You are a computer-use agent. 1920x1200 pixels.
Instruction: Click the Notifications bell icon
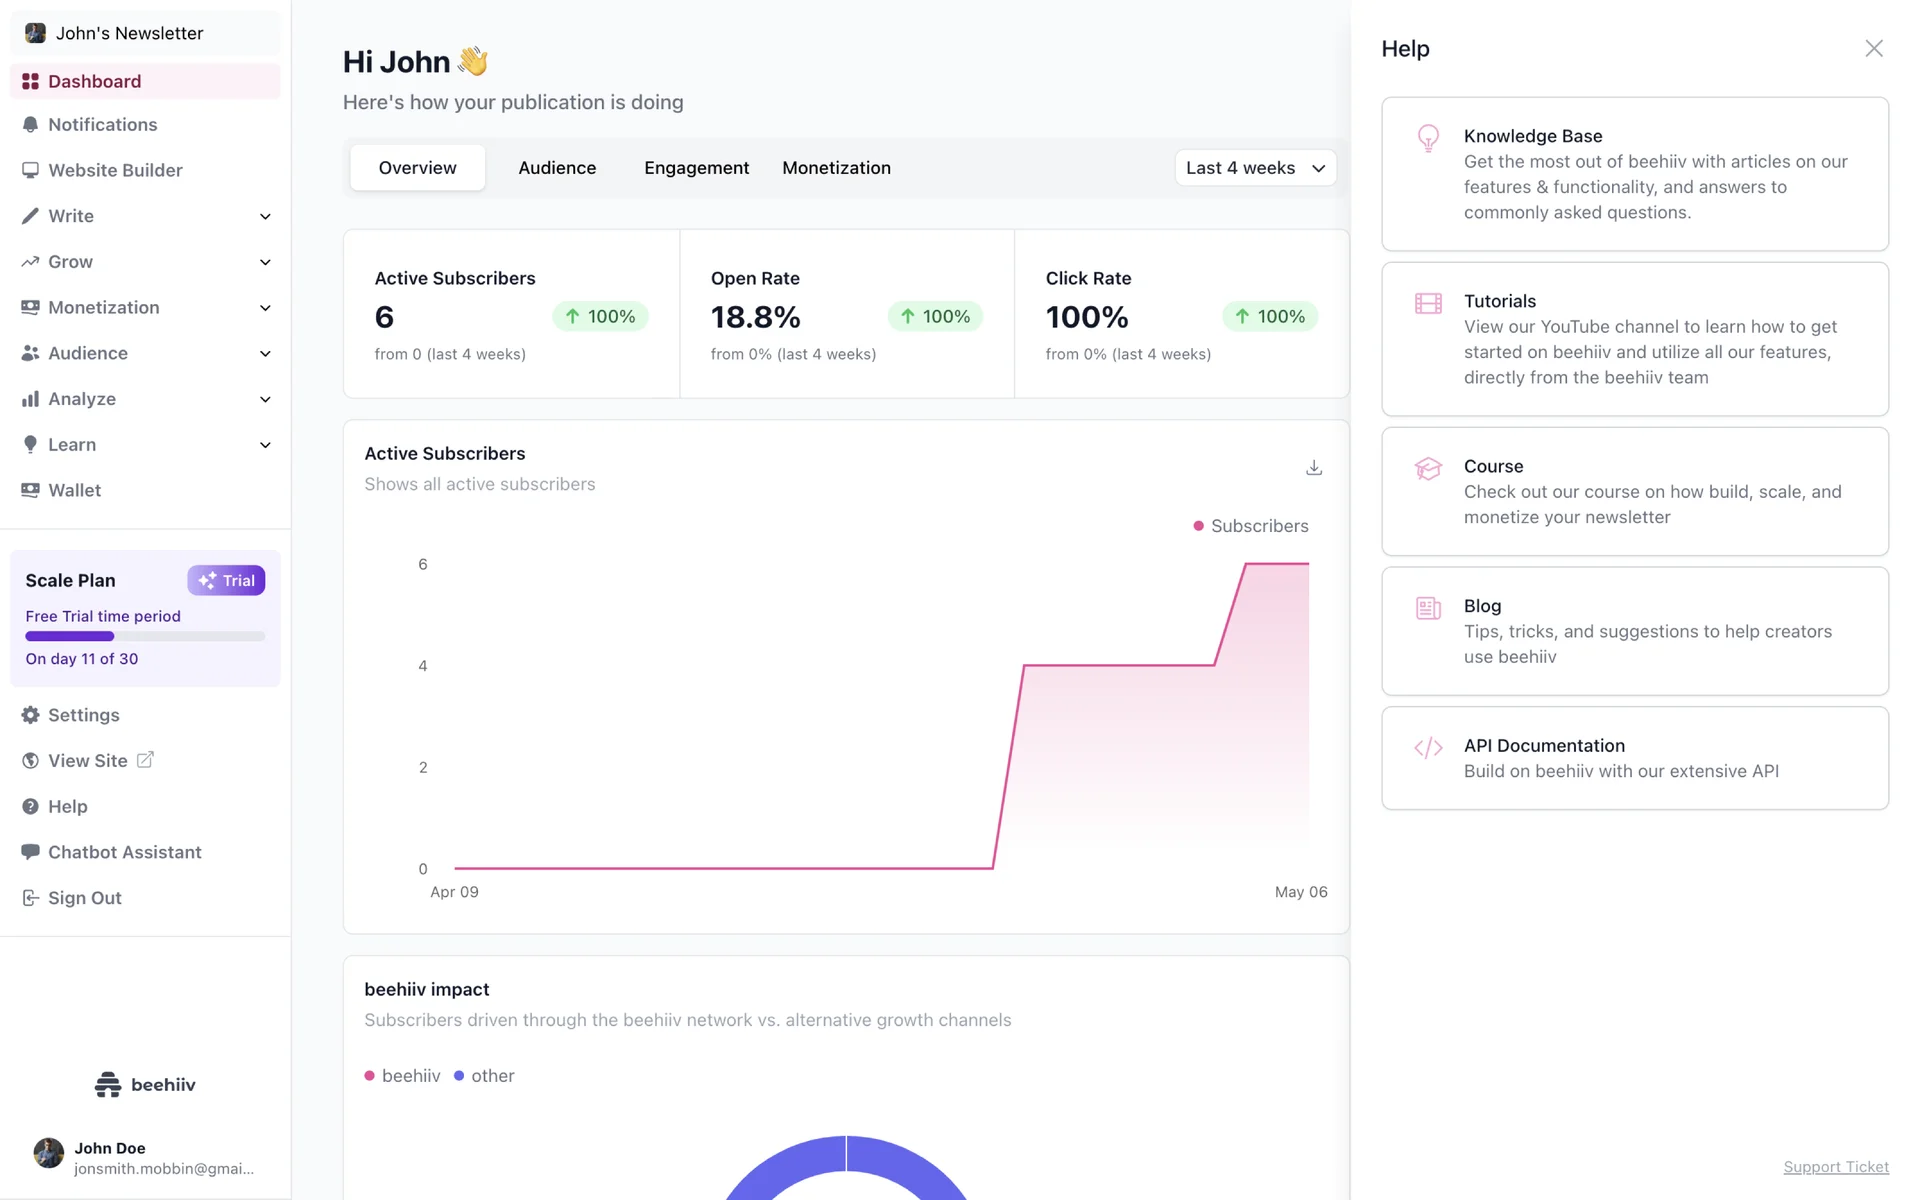(x=30, y=125)
